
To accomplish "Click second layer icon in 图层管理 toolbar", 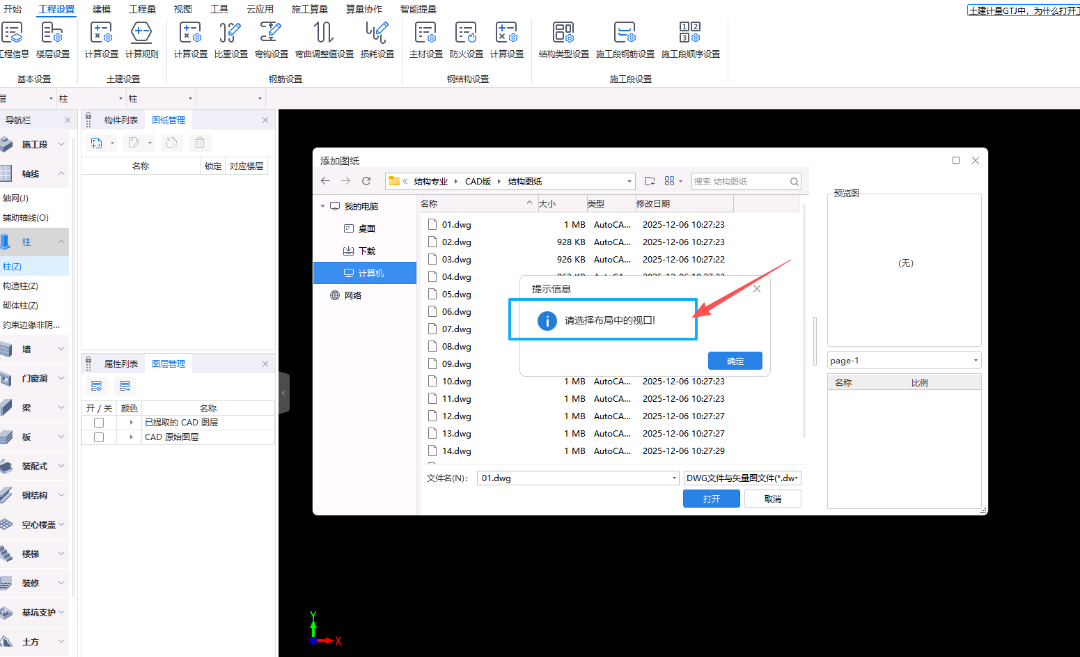I will pyautogui.click(x=125, y=386).
